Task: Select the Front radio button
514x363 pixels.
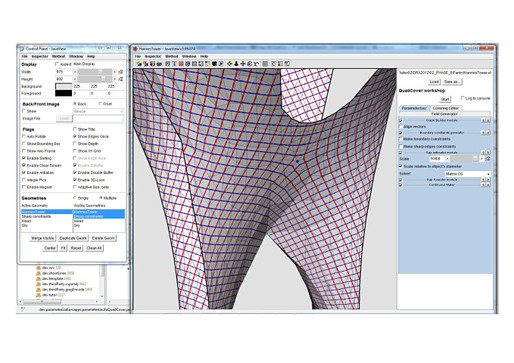Action: [x=100, y=104]
